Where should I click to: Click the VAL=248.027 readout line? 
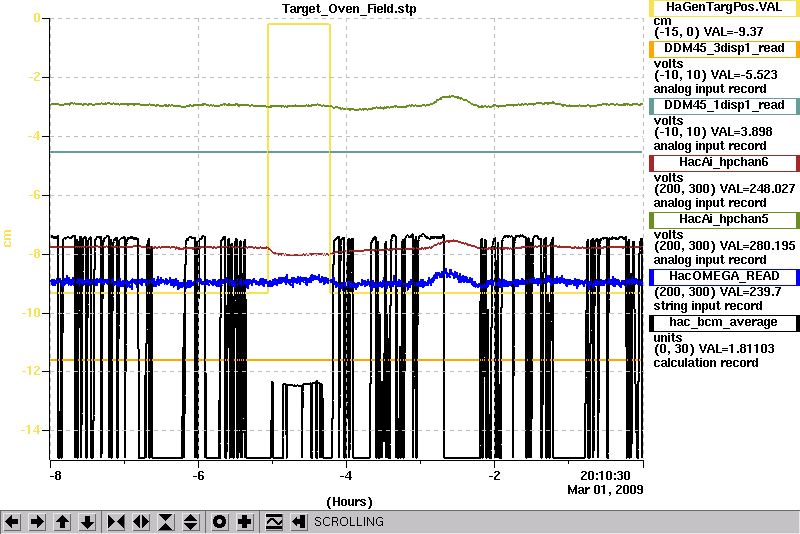(724, 189)
